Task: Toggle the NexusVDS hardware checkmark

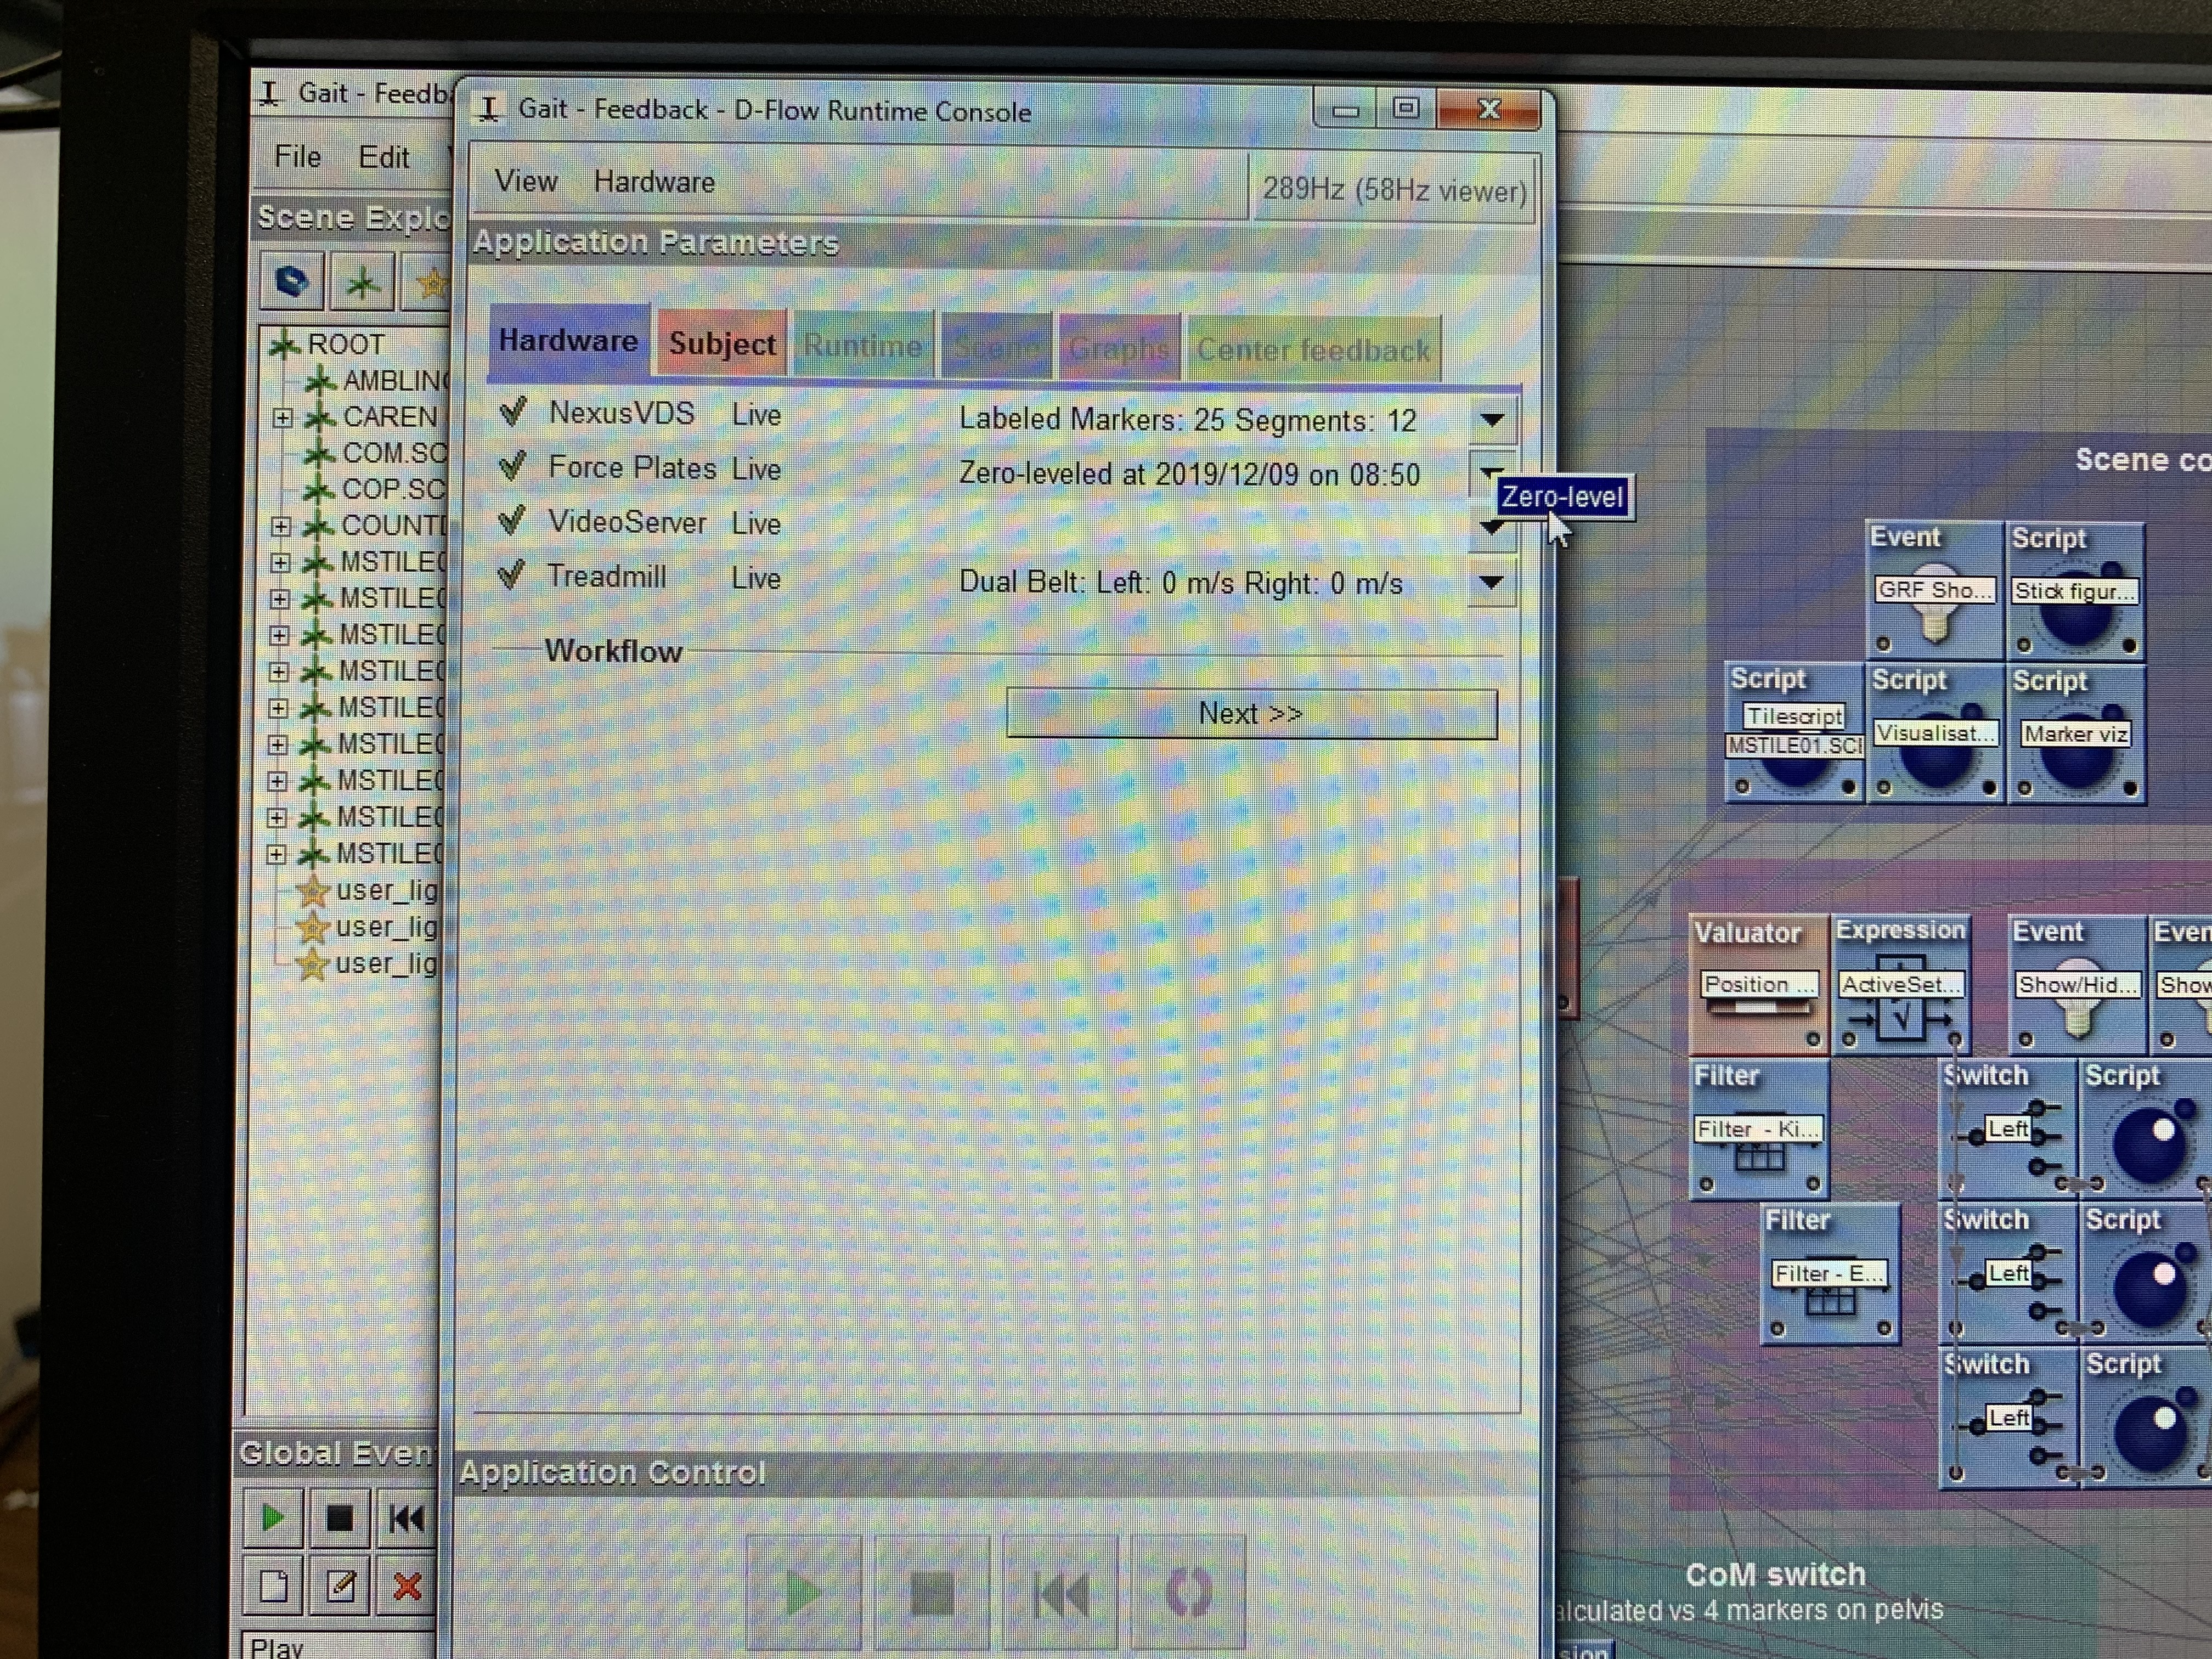Action: (x=513, y=411)
